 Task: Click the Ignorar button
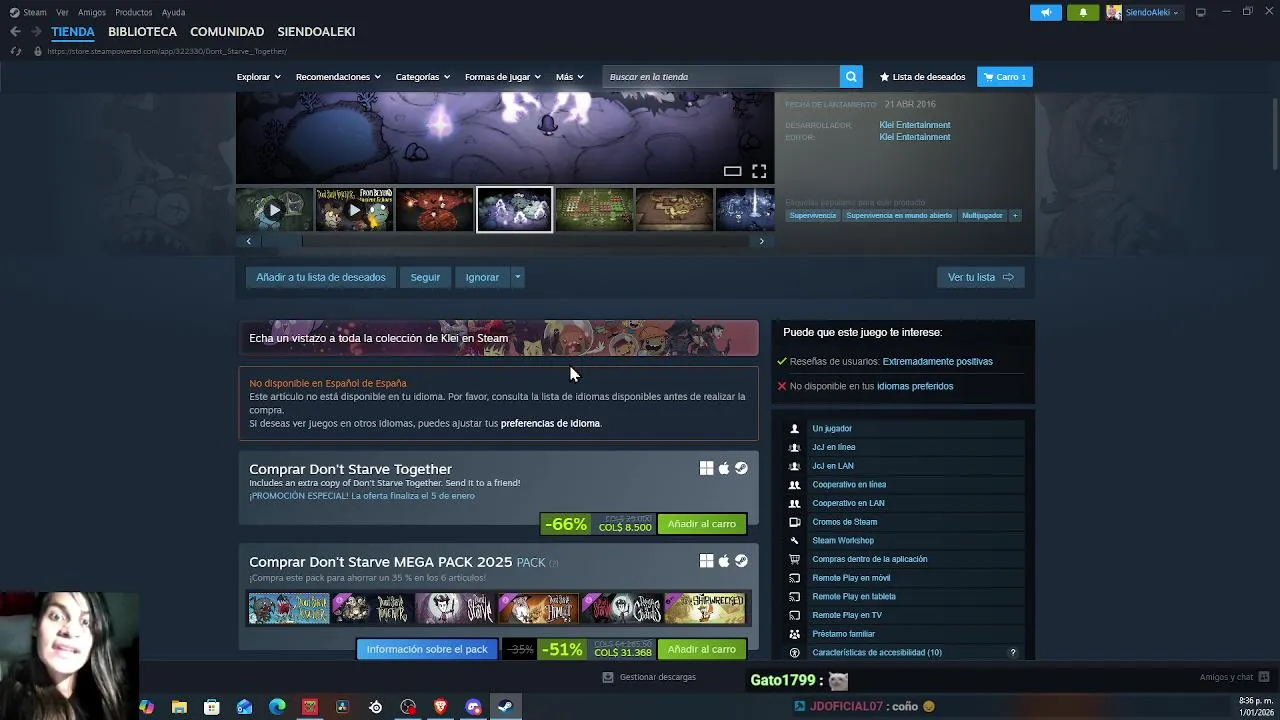click(x=482, y=277)
